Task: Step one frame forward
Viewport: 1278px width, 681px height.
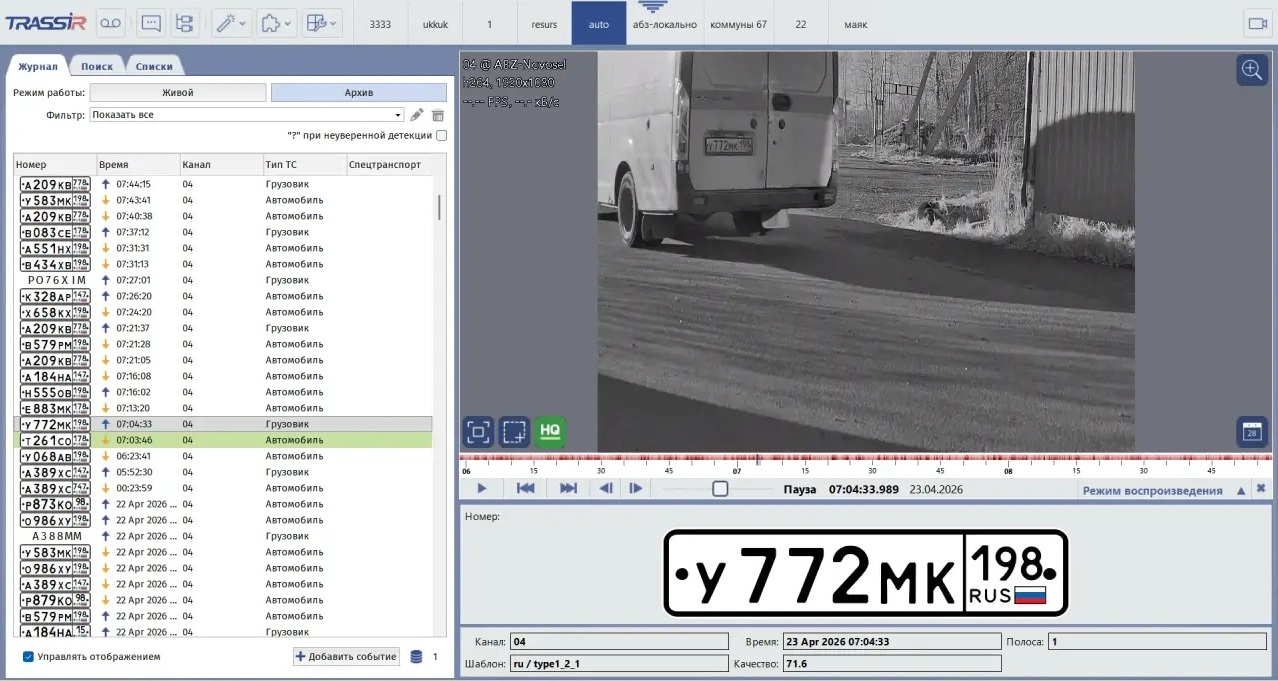Action: click(x=635, y=489)
